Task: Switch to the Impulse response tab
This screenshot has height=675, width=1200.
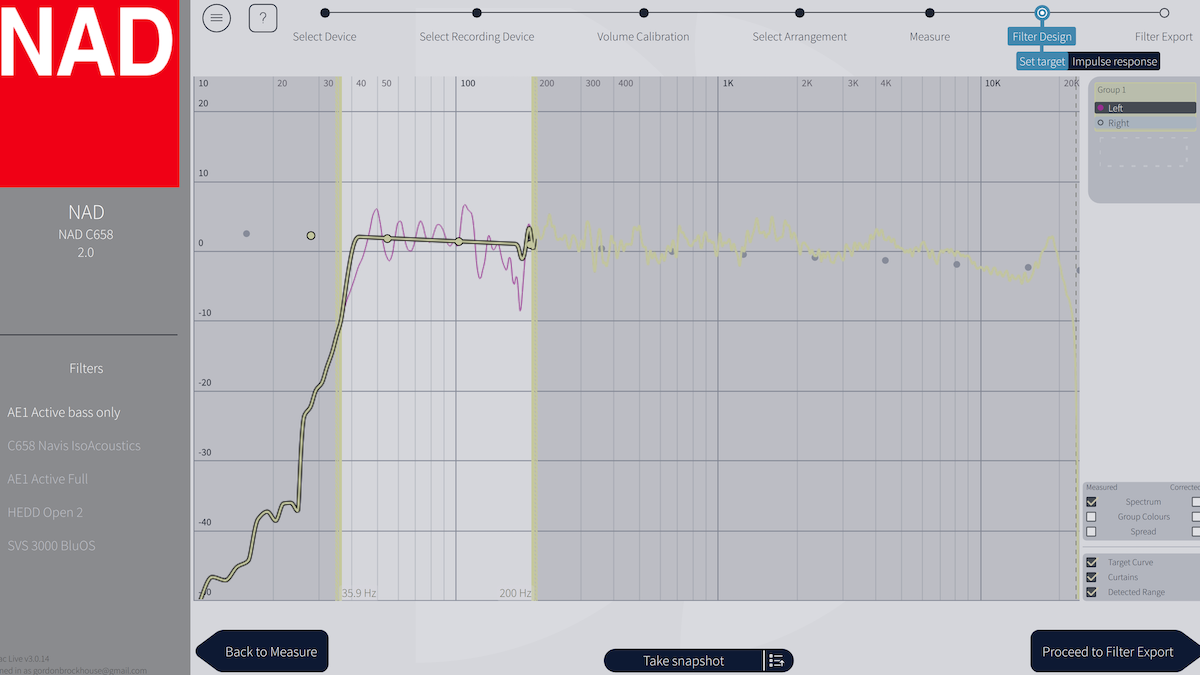Action: [1114, 62]
